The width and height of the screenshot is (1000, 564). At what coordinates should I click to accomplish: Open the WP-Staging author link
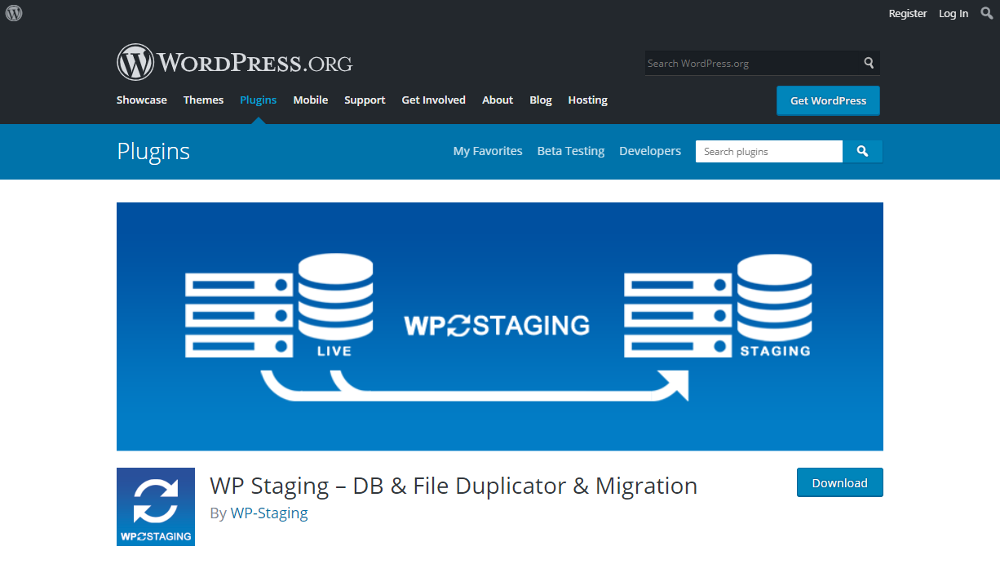269,514
